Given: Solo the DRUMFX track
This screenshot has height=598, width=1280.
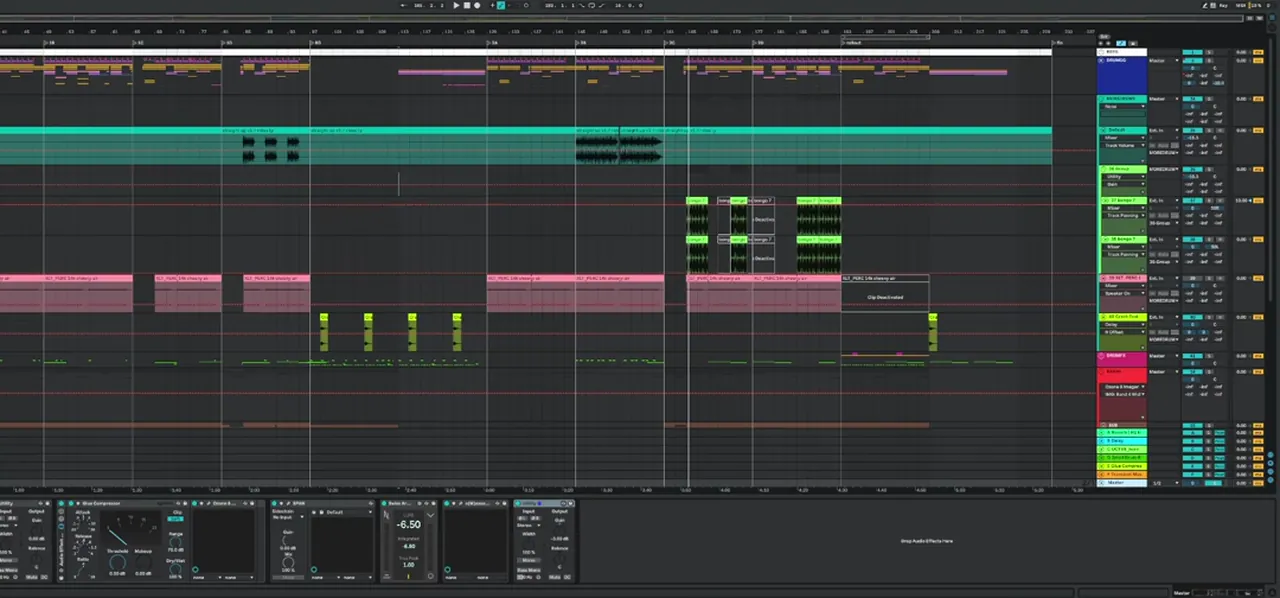Looking at the screenshot, I should tap(1209, 356).
